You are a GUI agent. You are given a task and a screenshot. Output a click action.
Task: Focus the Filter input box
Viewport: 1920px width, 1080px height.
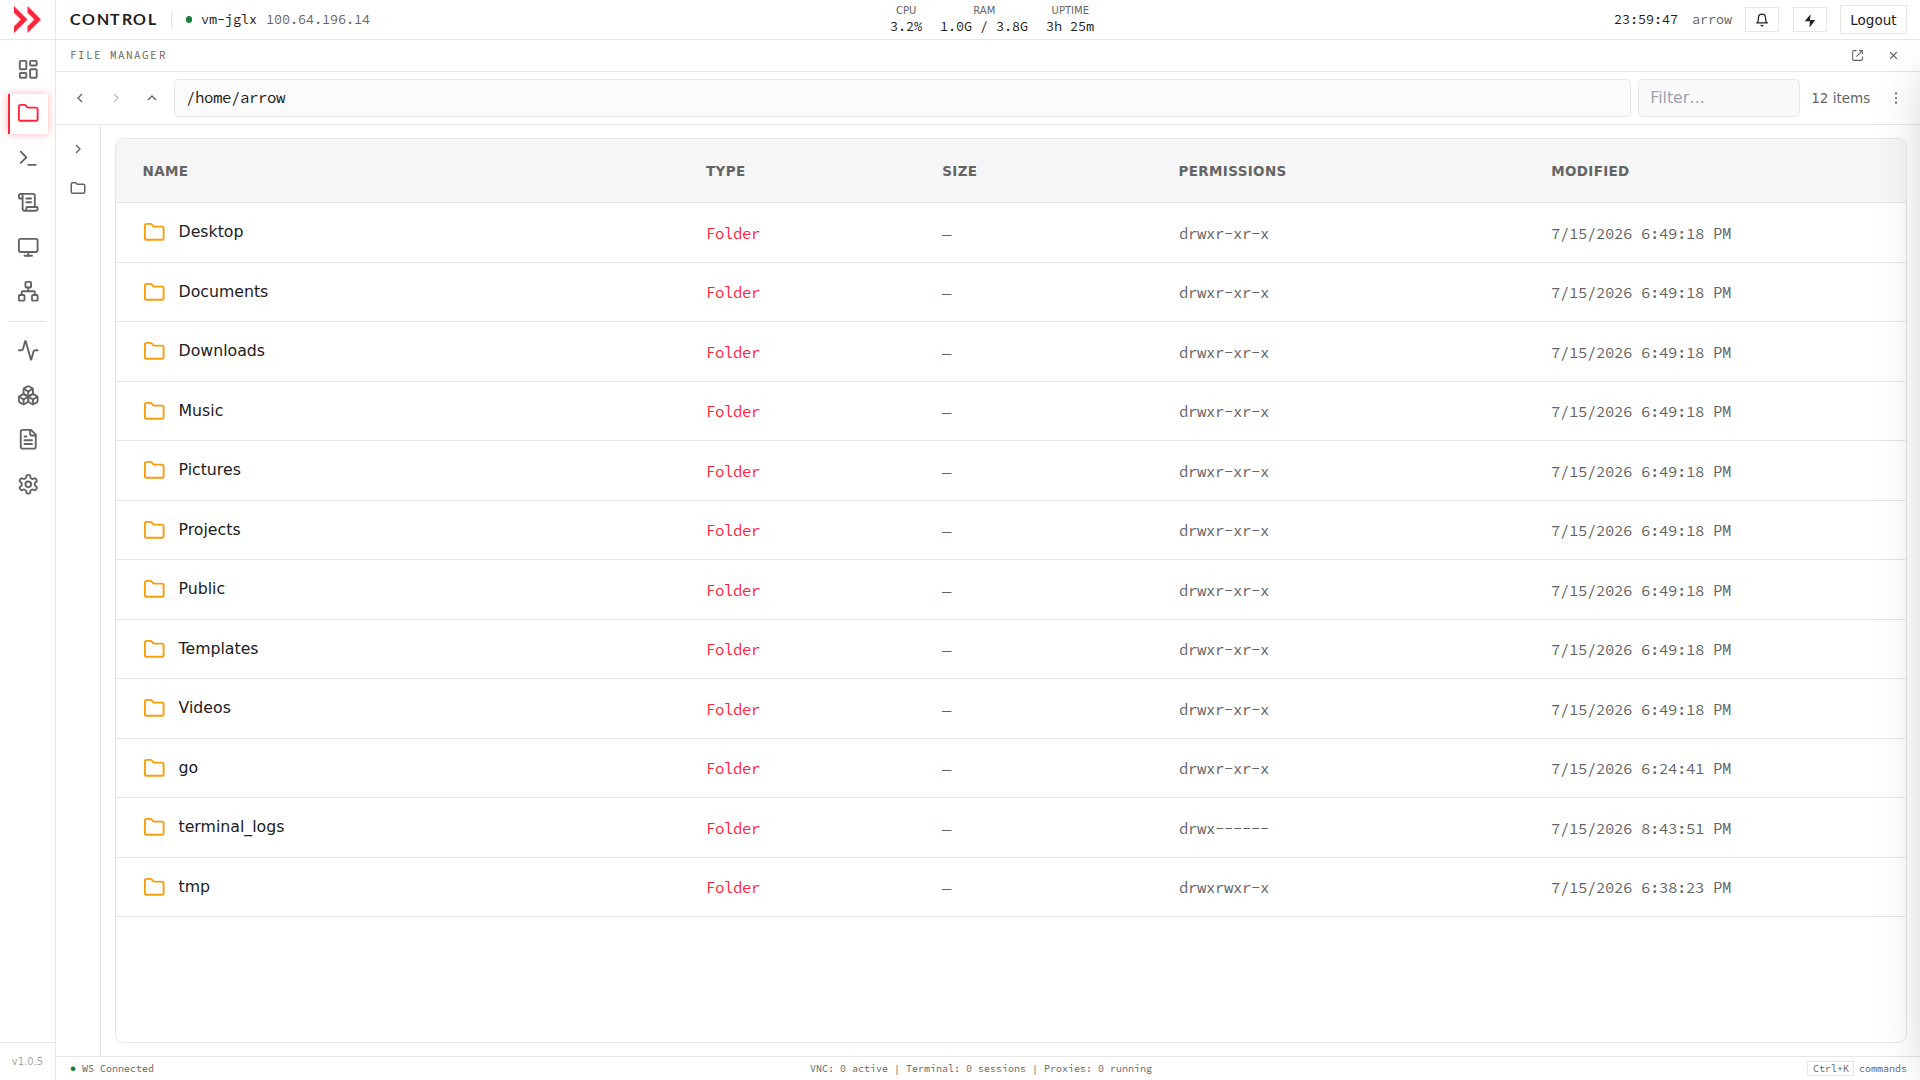coord(1718,98)
